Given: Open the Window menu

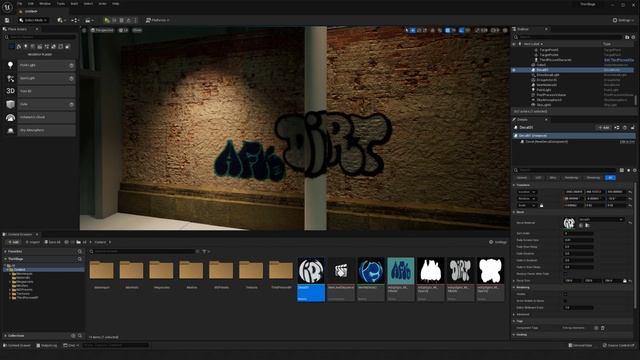Looking at the screenshot, I should click(45, 4).
